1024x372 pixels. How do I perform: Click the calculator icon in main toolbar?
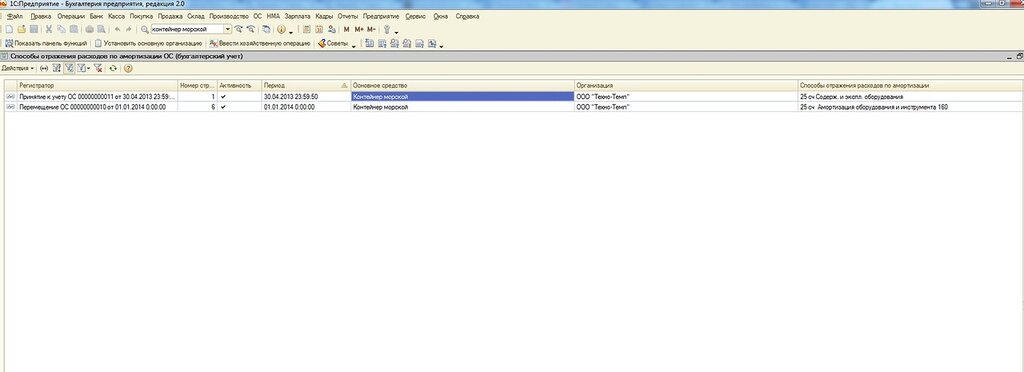point(307,29)
